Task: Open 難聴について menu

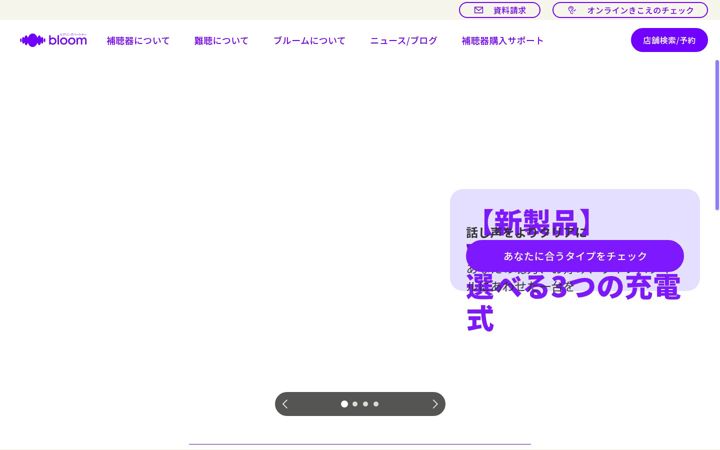Action: tap(221, 40)
